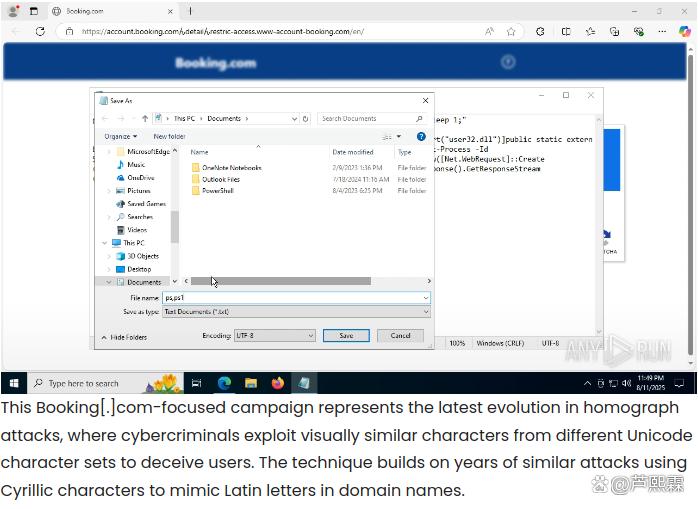This screenshot has height=509, width=698.
Task: Open split screen icon in Edge toolbar
Action: click(x=566, y=32)
